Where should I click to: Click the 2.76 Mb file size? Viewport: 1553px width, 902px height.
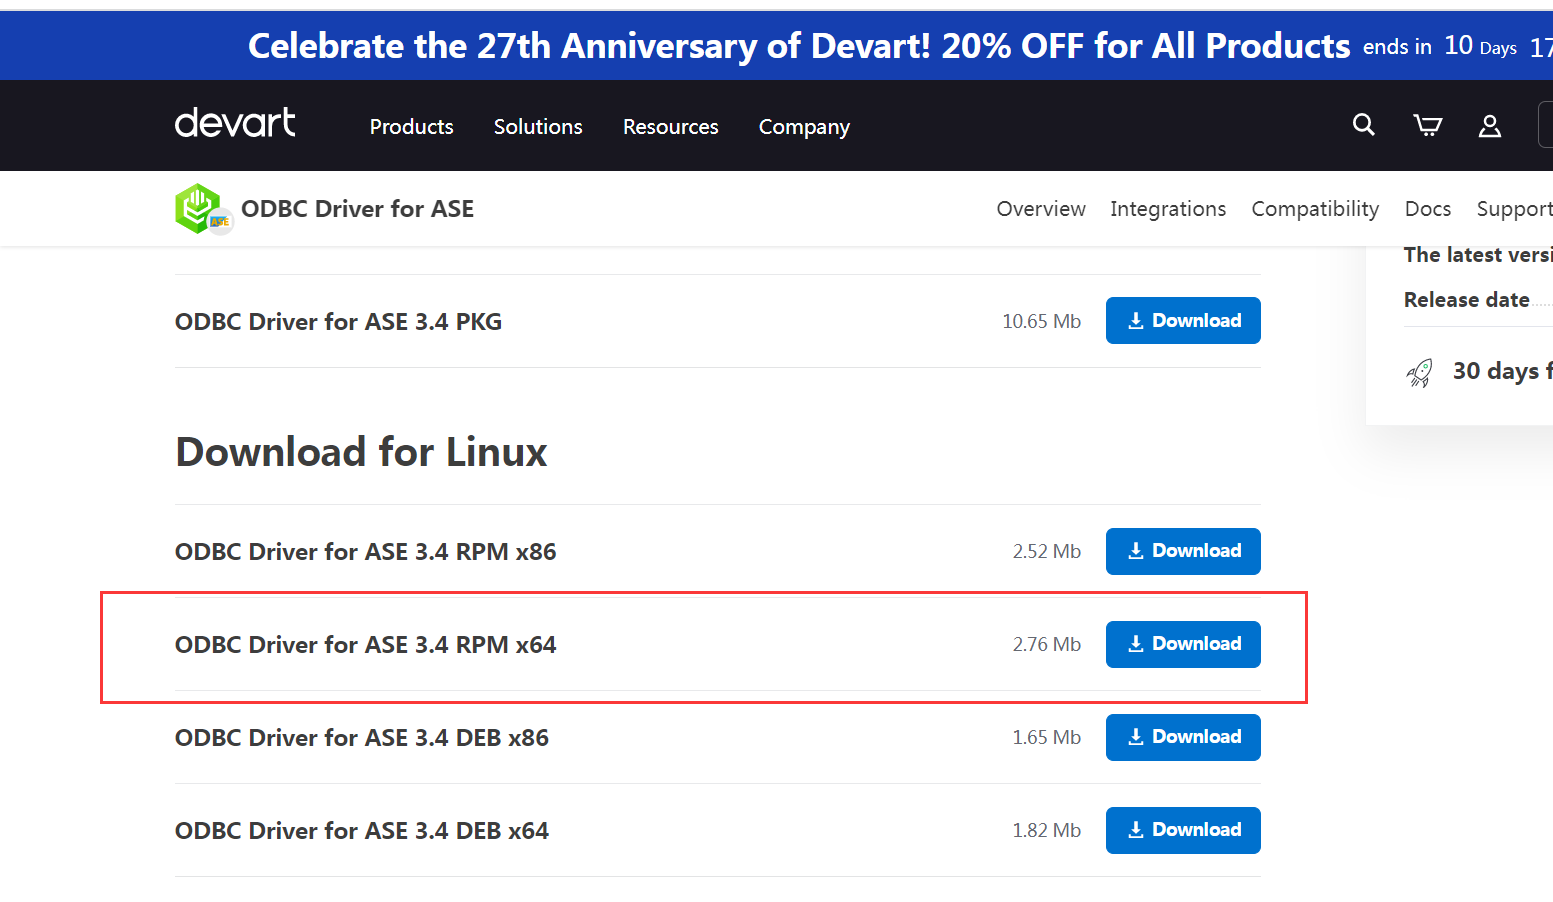click(1046, 644)
